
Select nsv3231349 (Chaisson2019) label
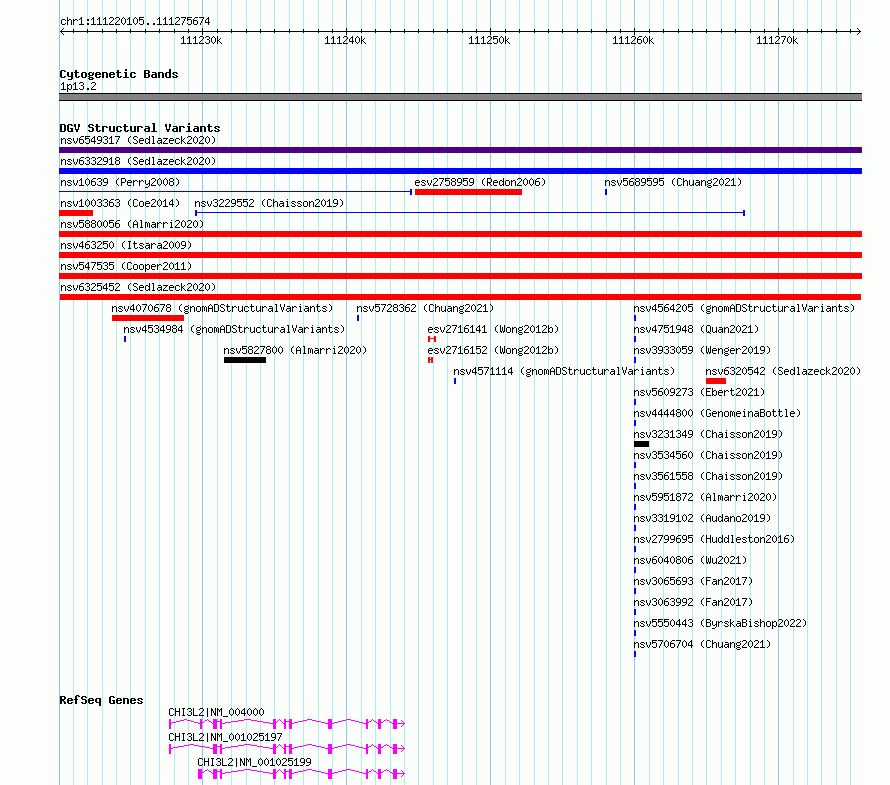[708, 434]
